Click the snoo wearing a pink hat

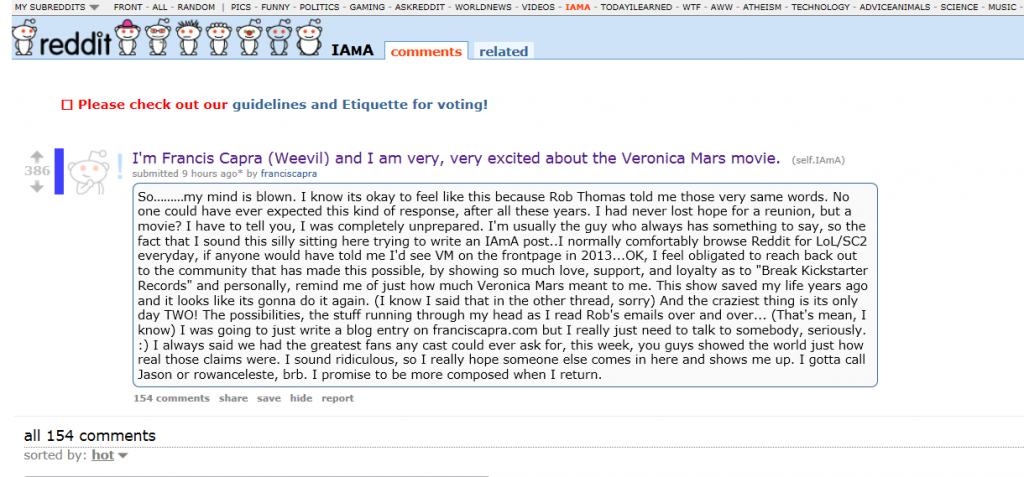click(x=126, y=37)
